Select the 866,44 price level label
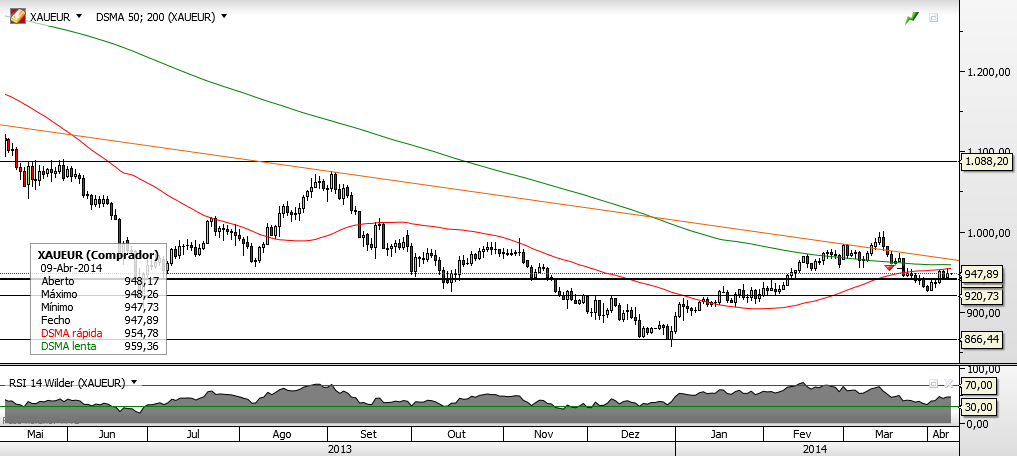Viewport: 1017px width, 456px height. (x=983, y=339)
